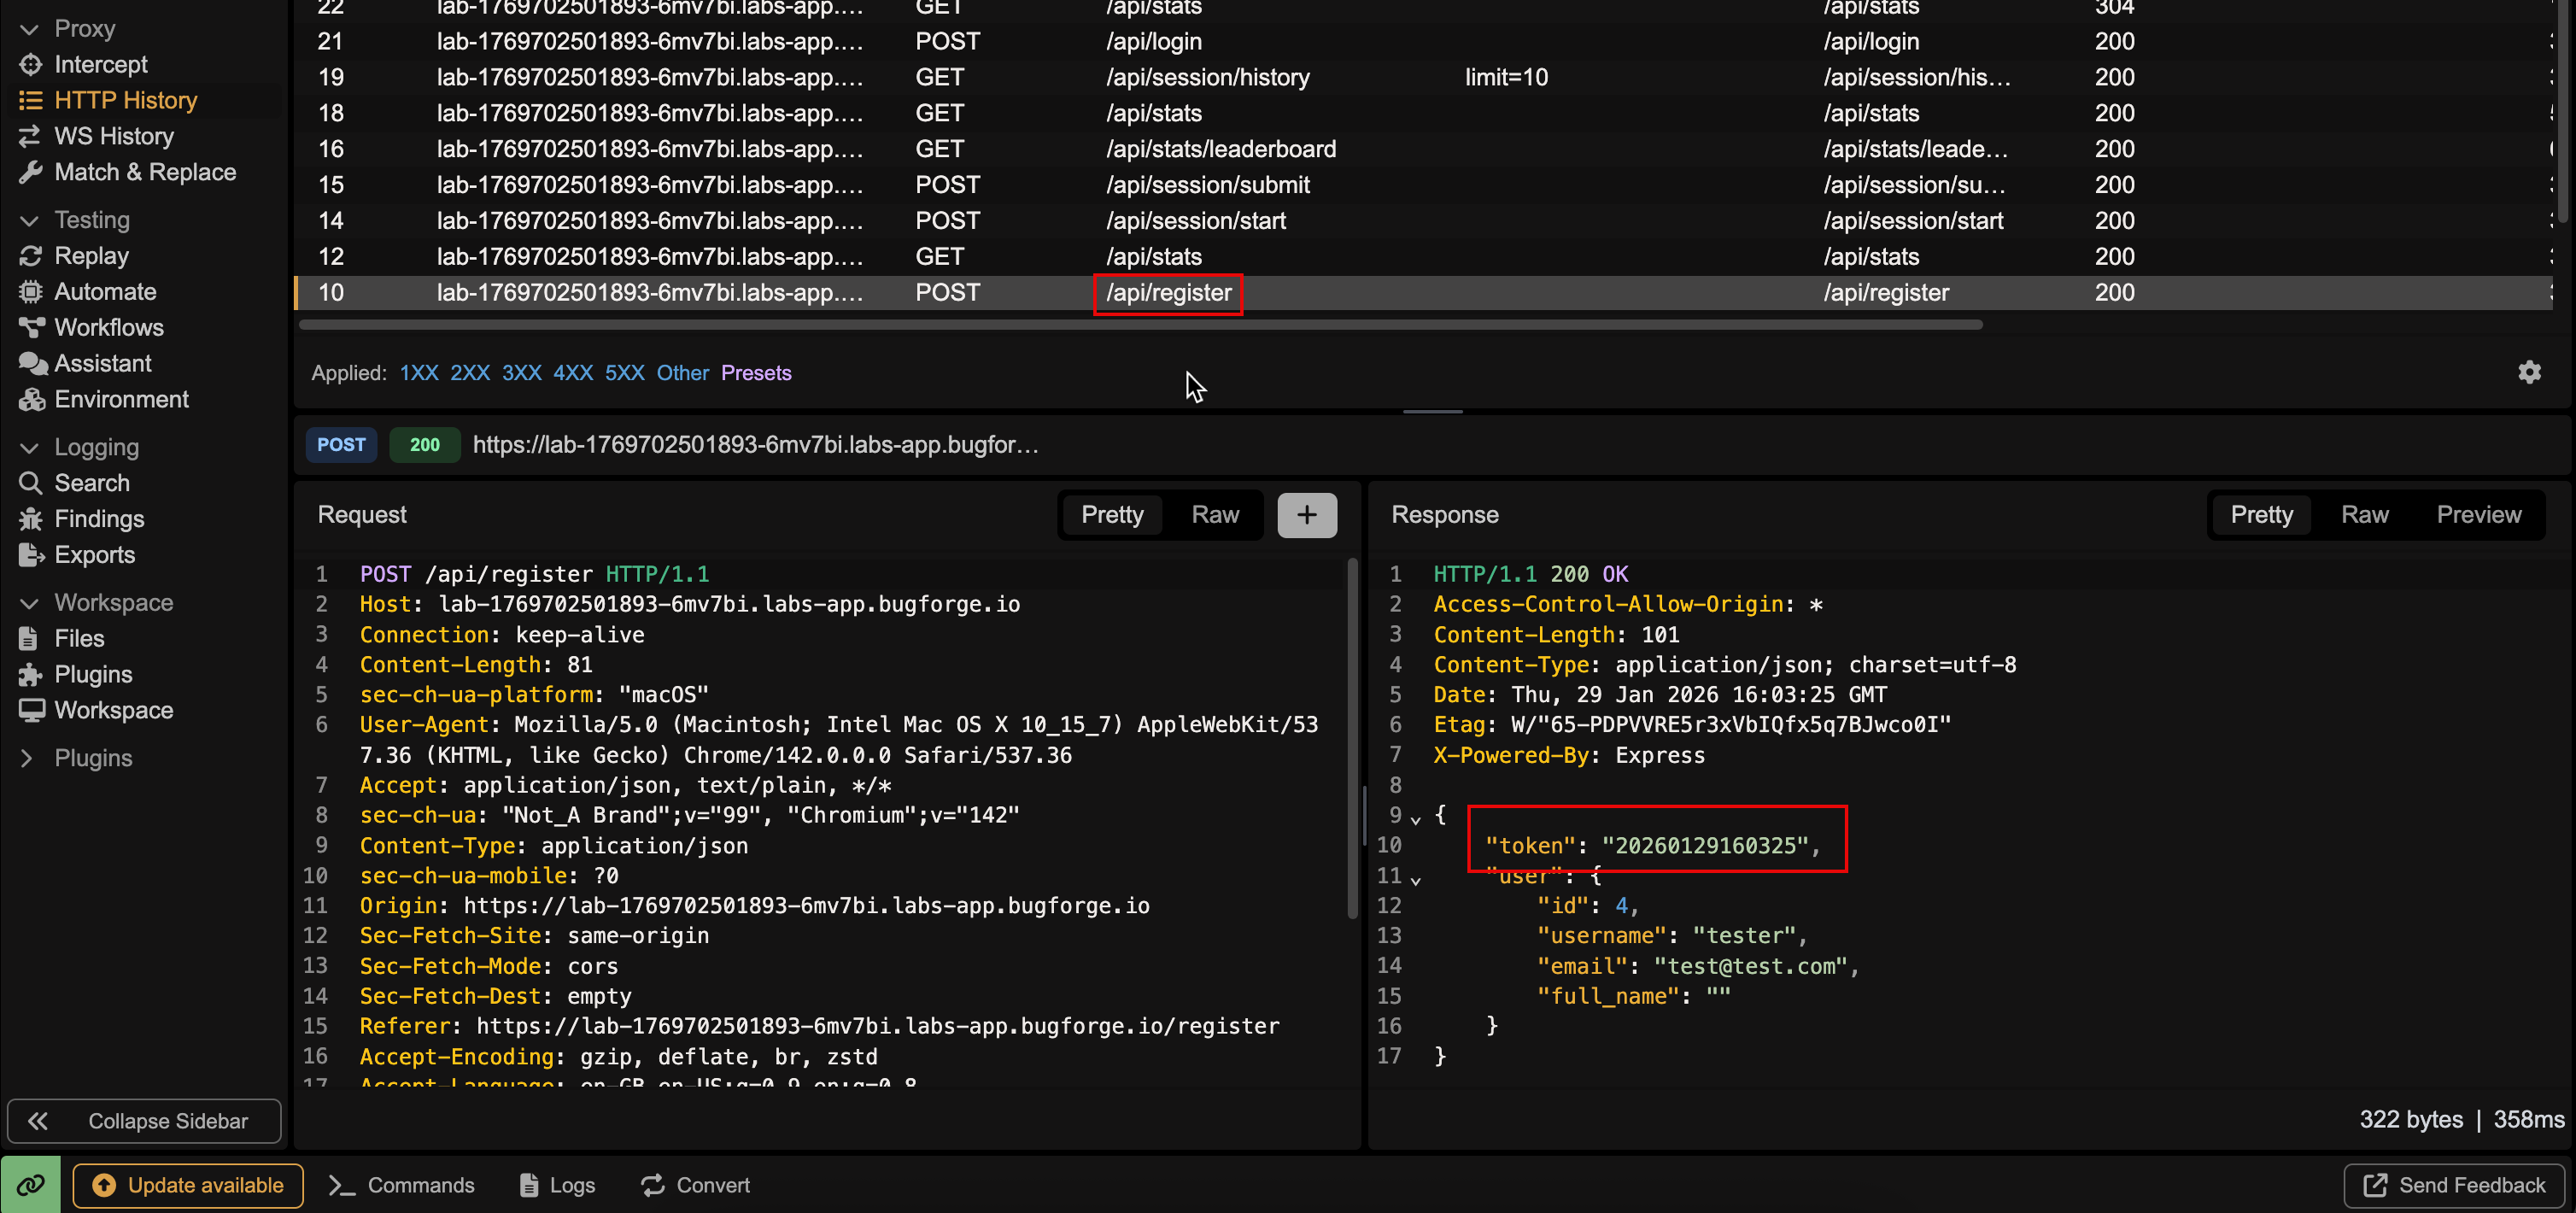Viewport: 2576px width, 1213px height.
Task: Select the Automate icon
Action: (30, 292)
